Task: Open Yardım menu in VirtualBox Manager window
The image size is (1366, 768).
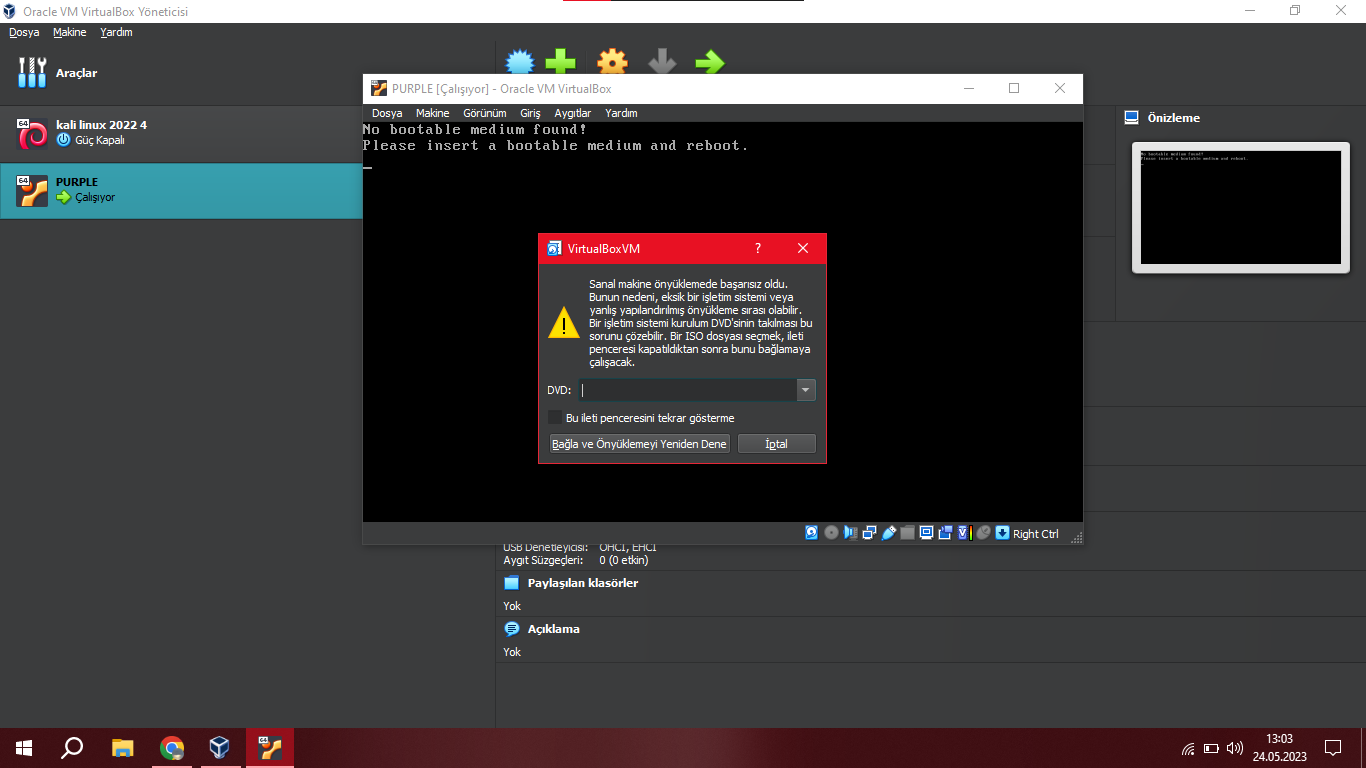Action: point(117,32)
